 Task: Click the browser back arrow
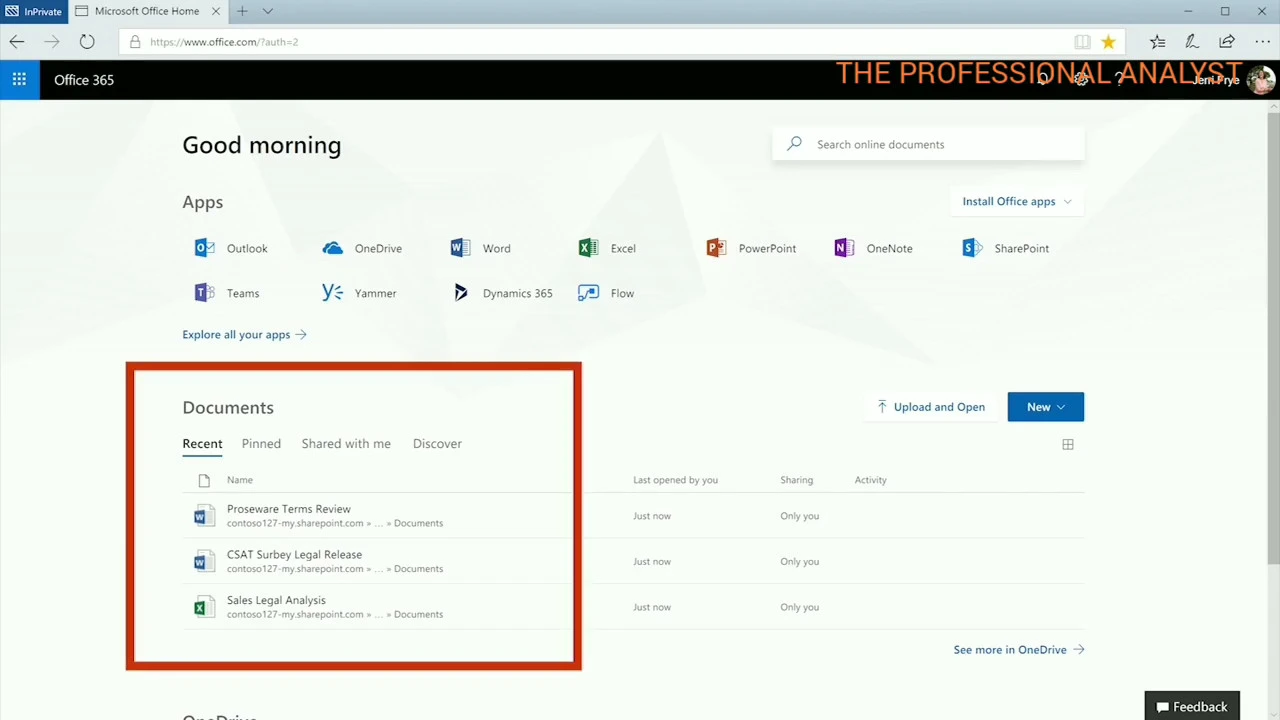pyautogui.click(x=17, y=42)
